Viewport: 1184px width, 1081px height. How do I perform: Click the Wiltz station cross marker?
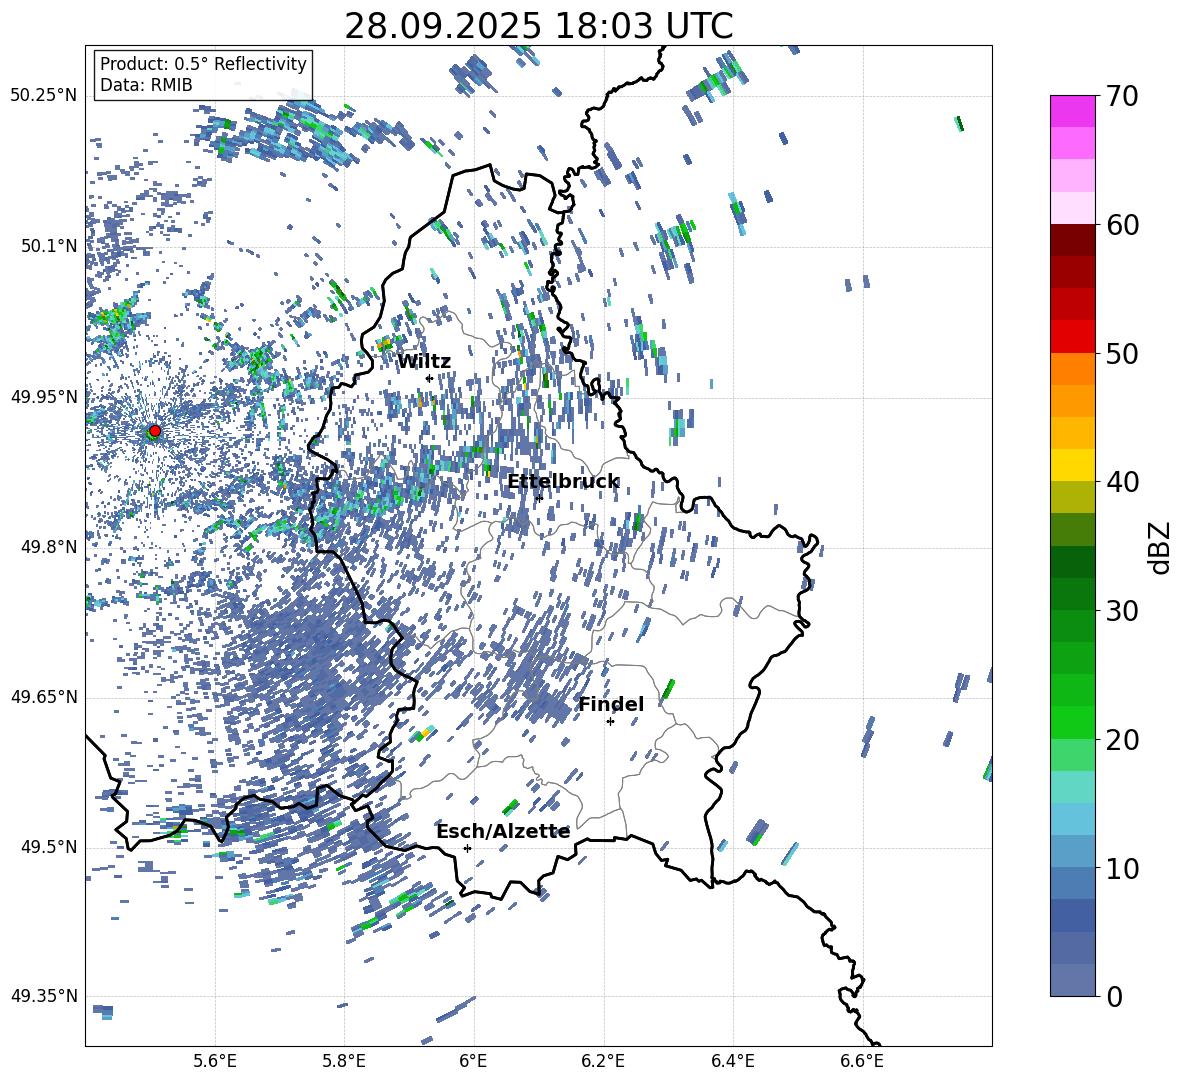pyautogui.click(x=429, y=378)
